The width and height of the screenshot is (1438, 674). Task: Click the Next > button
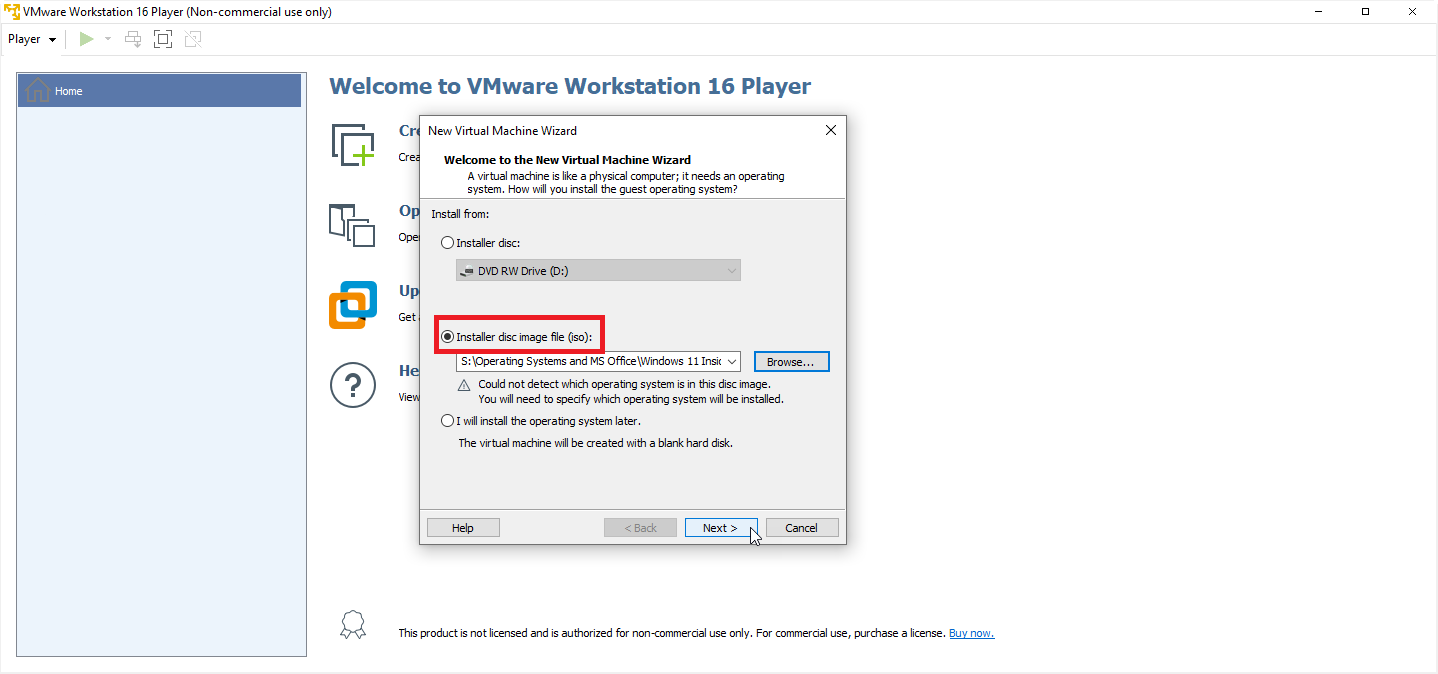(721, 528)
